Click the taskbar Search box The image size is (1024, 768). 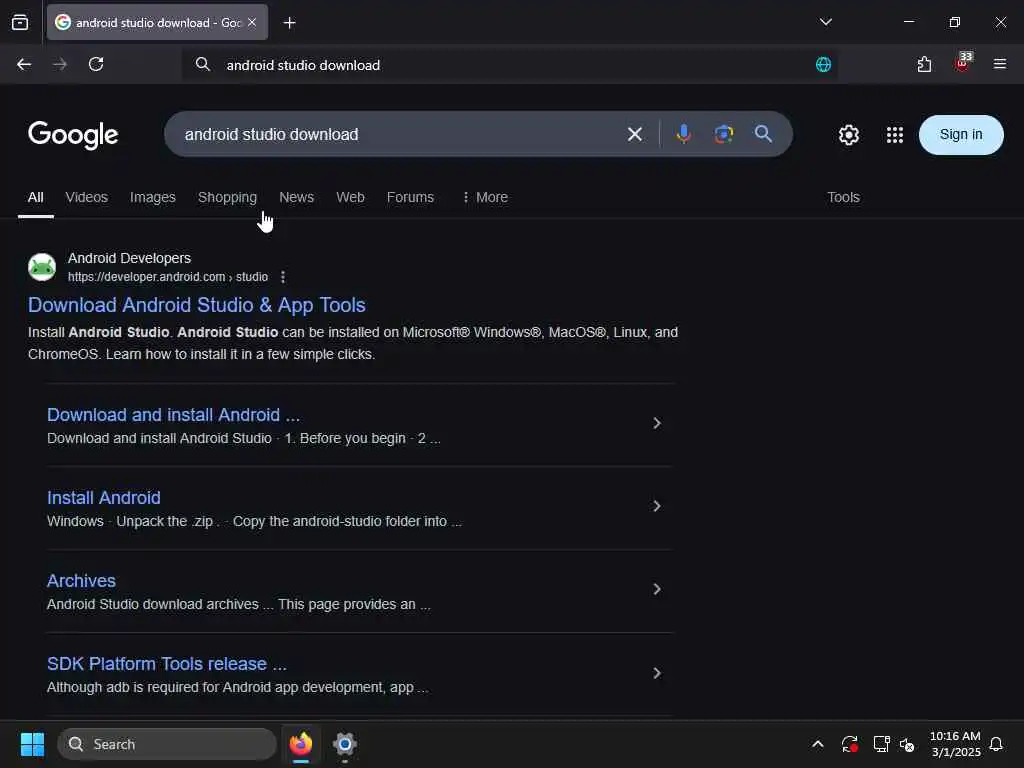point(167,744)
